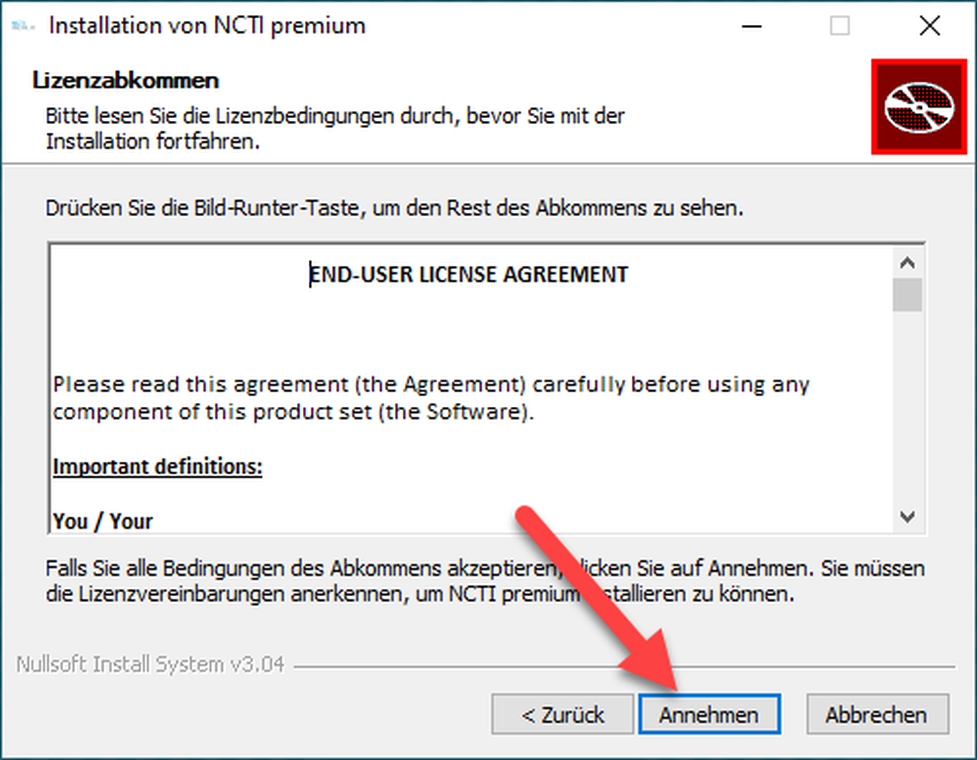Click the red arrow annotation head

[x=651, y=660]
